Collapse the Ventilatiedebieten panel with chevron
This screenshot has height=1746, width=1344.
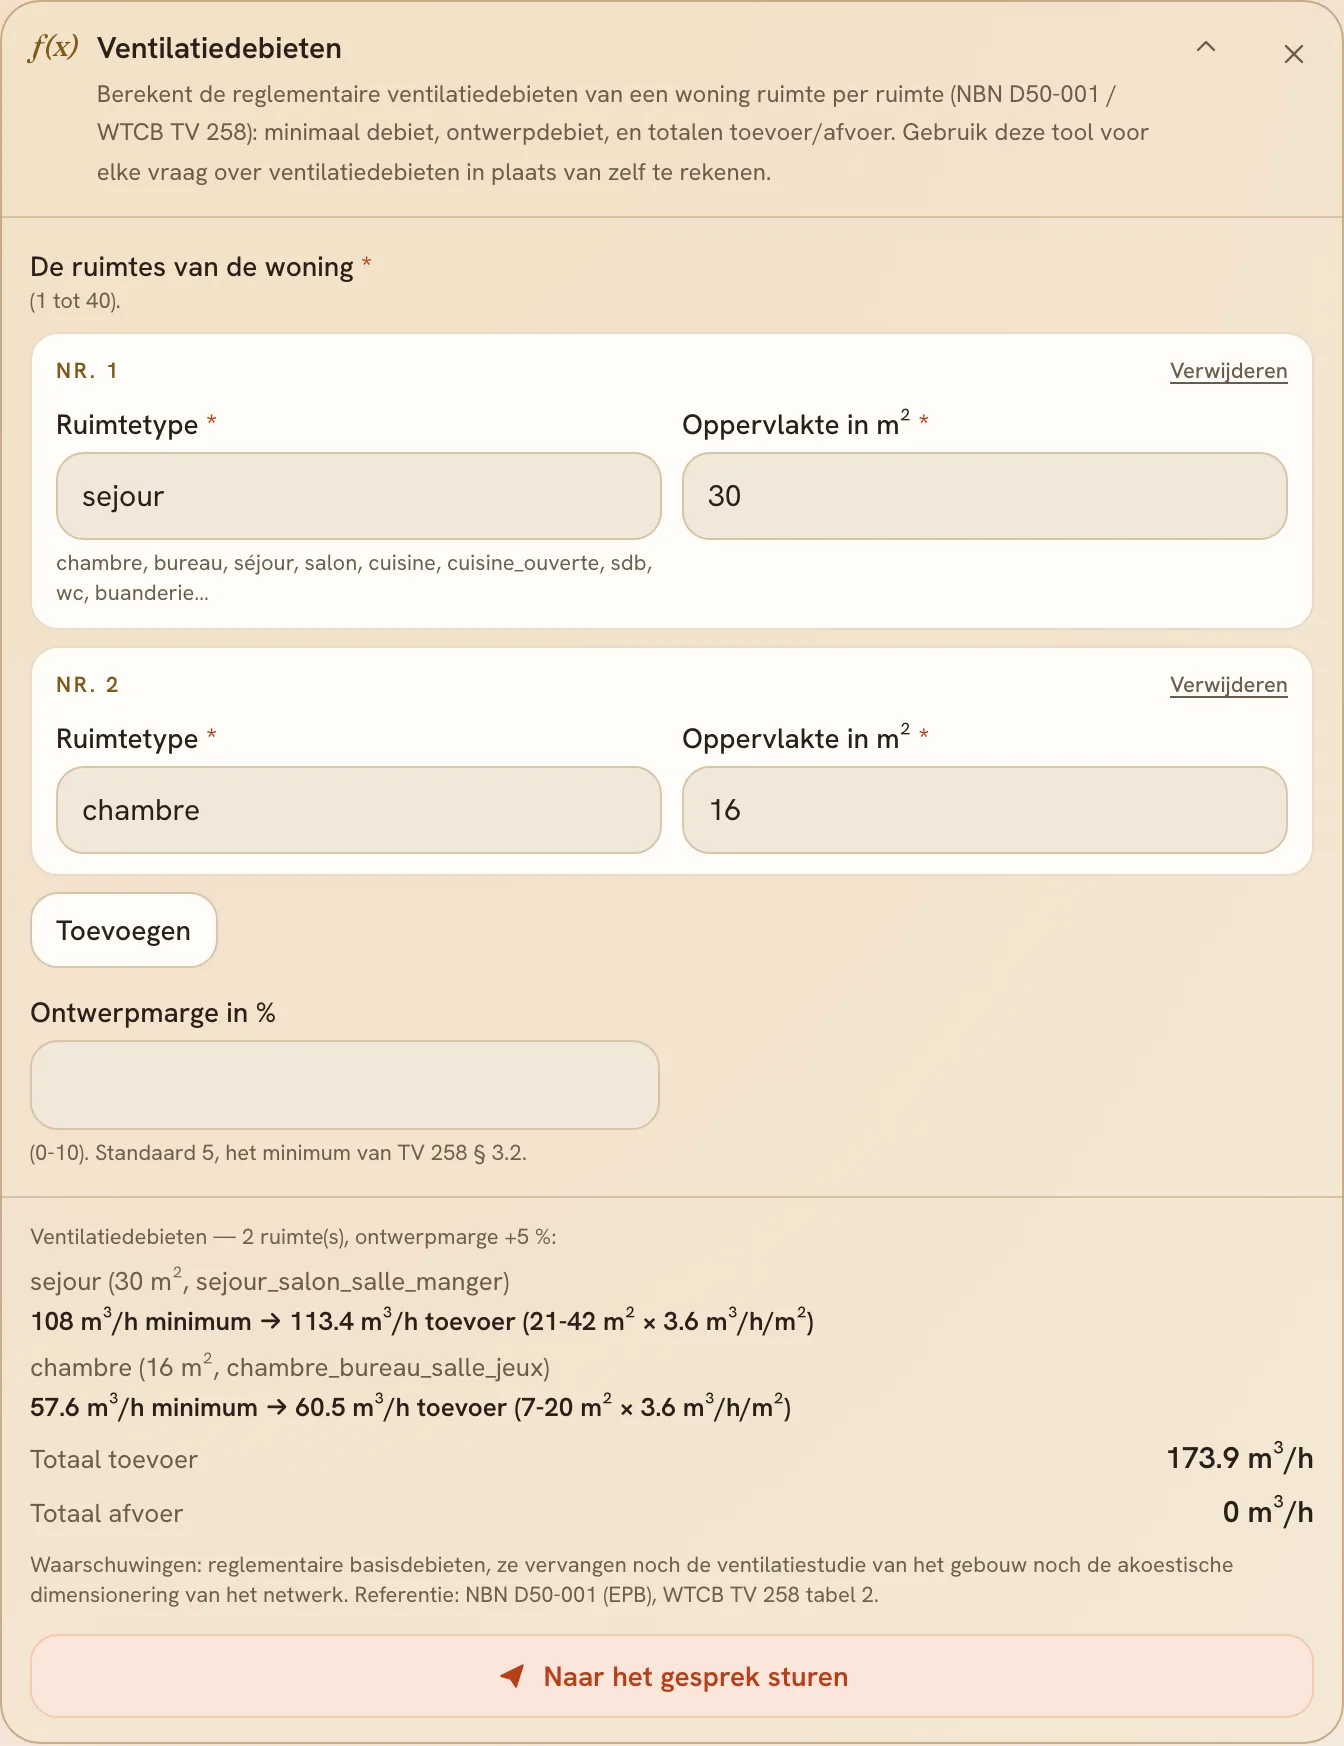(x=1206, y=47)
